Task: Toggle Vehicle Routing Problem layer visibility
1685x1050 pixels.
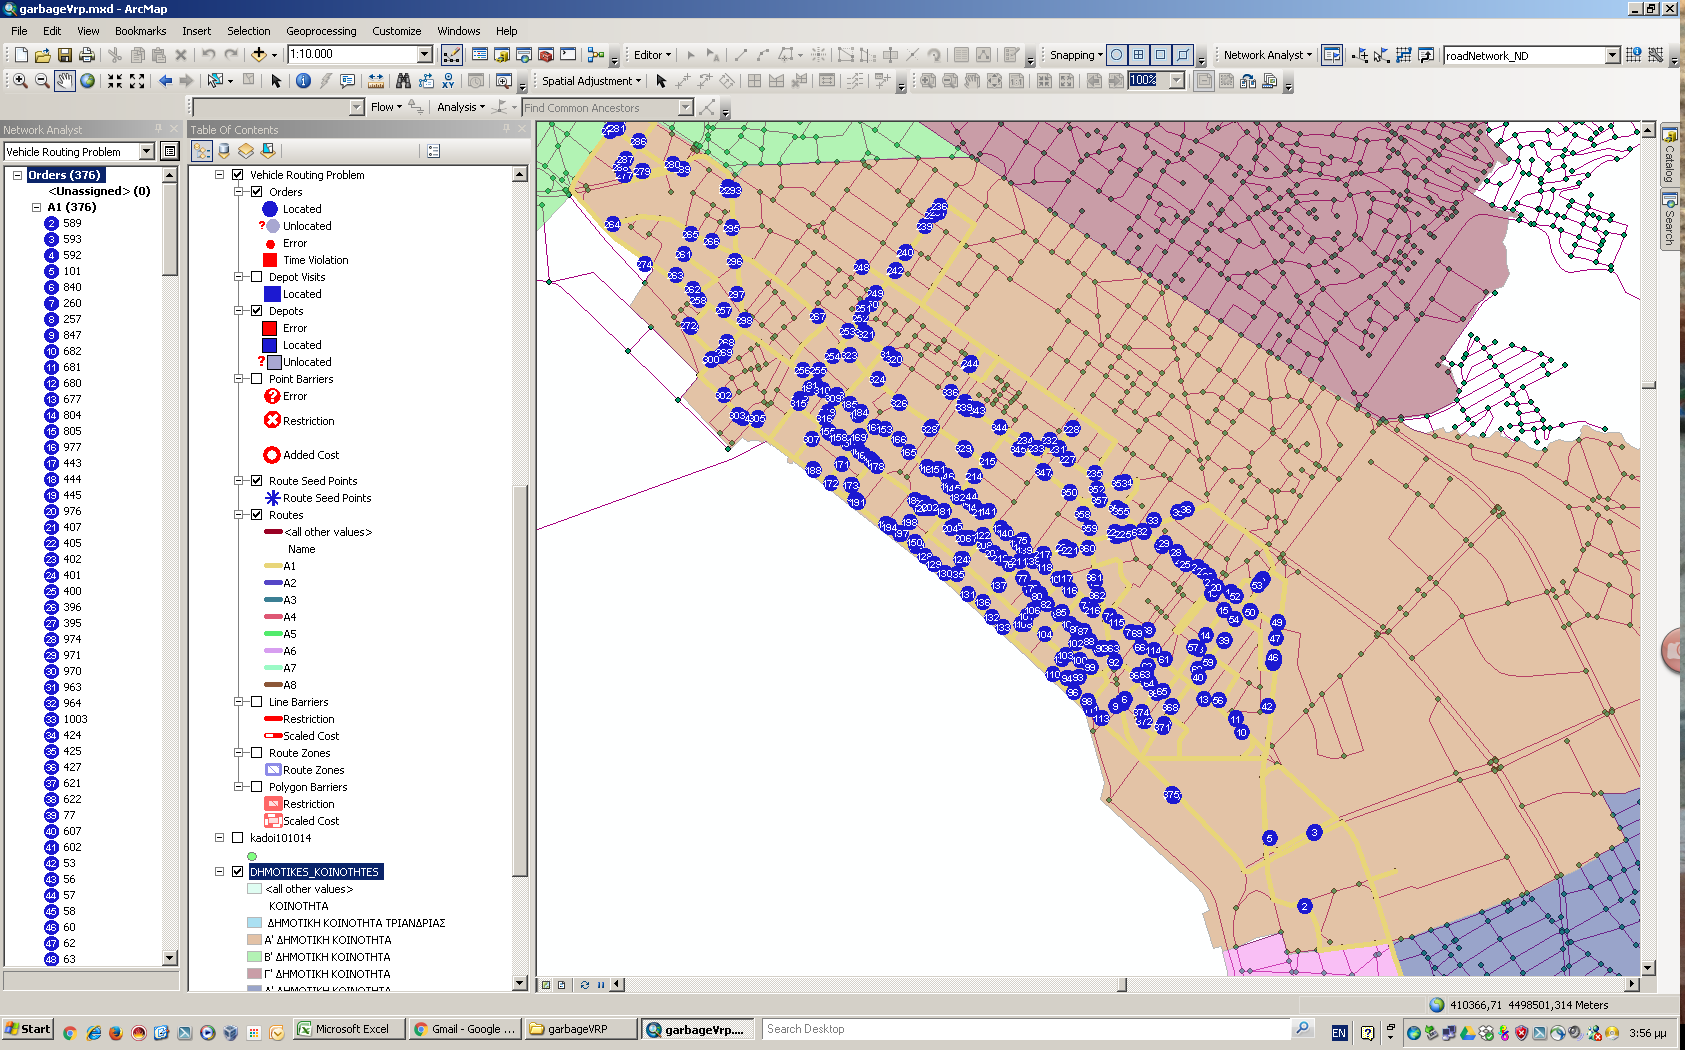Action: (x=238, y=175)
